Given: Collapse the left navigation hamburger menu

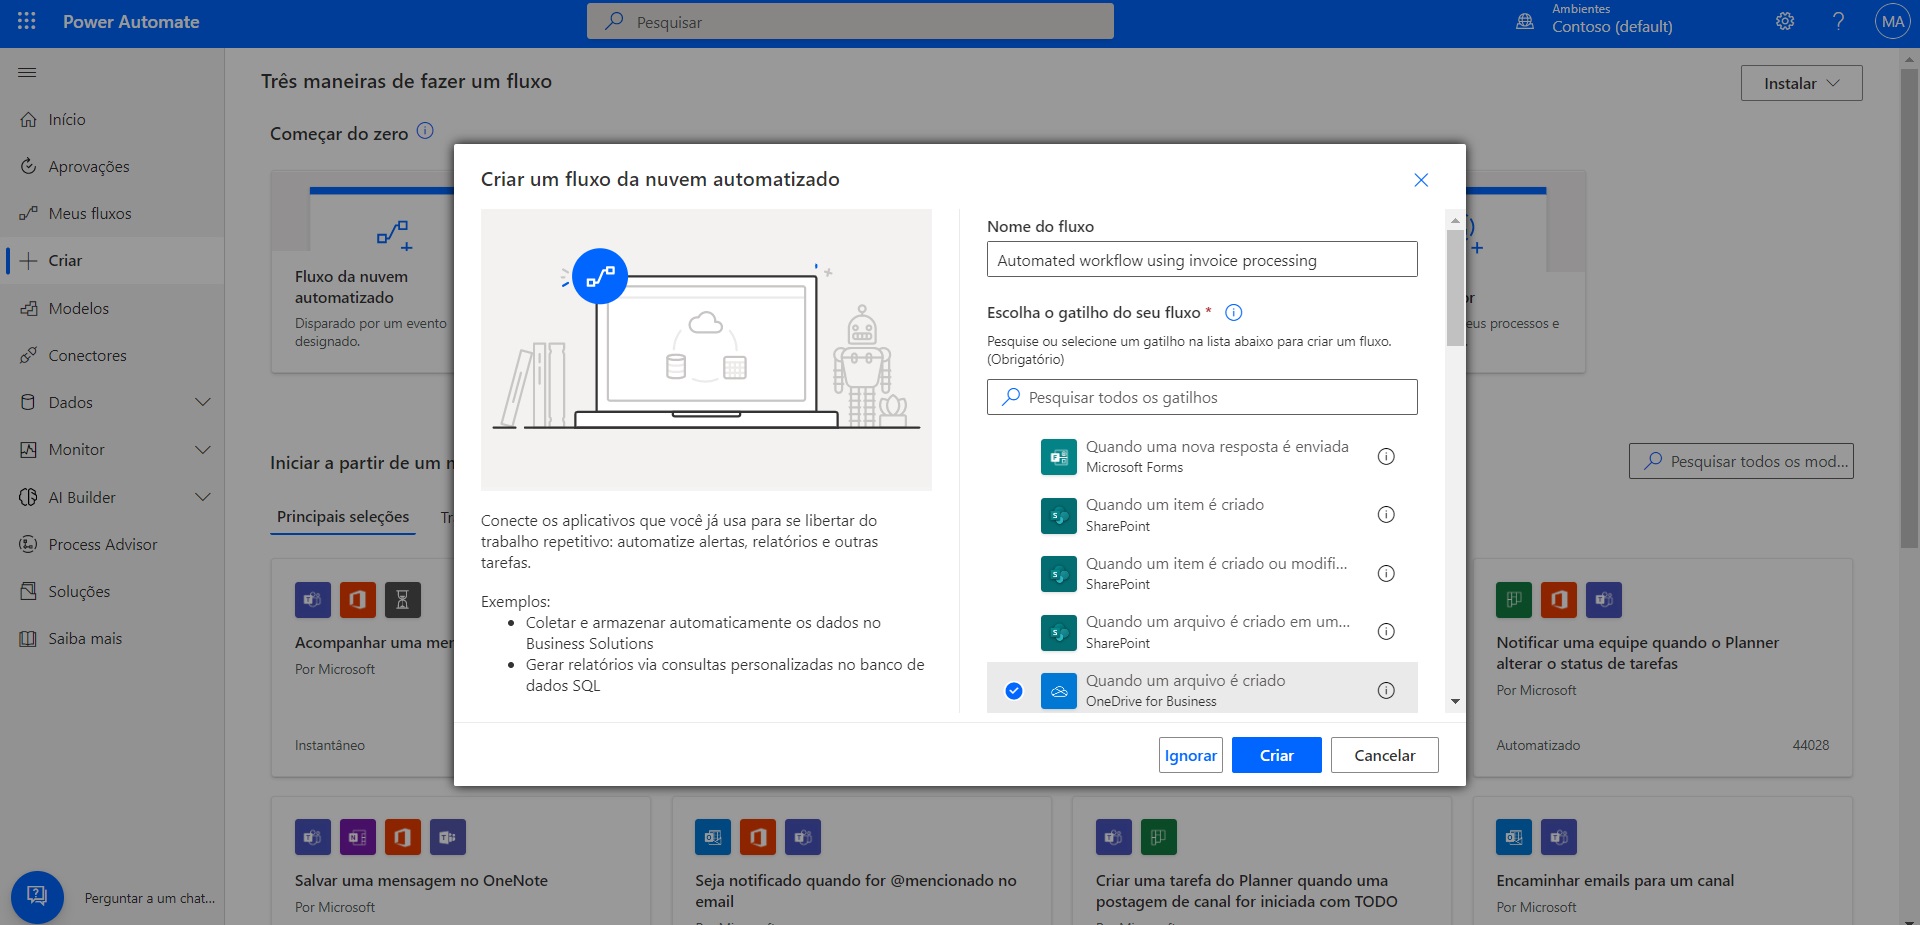Looking at the screenshot, I should tap(27, 72).
